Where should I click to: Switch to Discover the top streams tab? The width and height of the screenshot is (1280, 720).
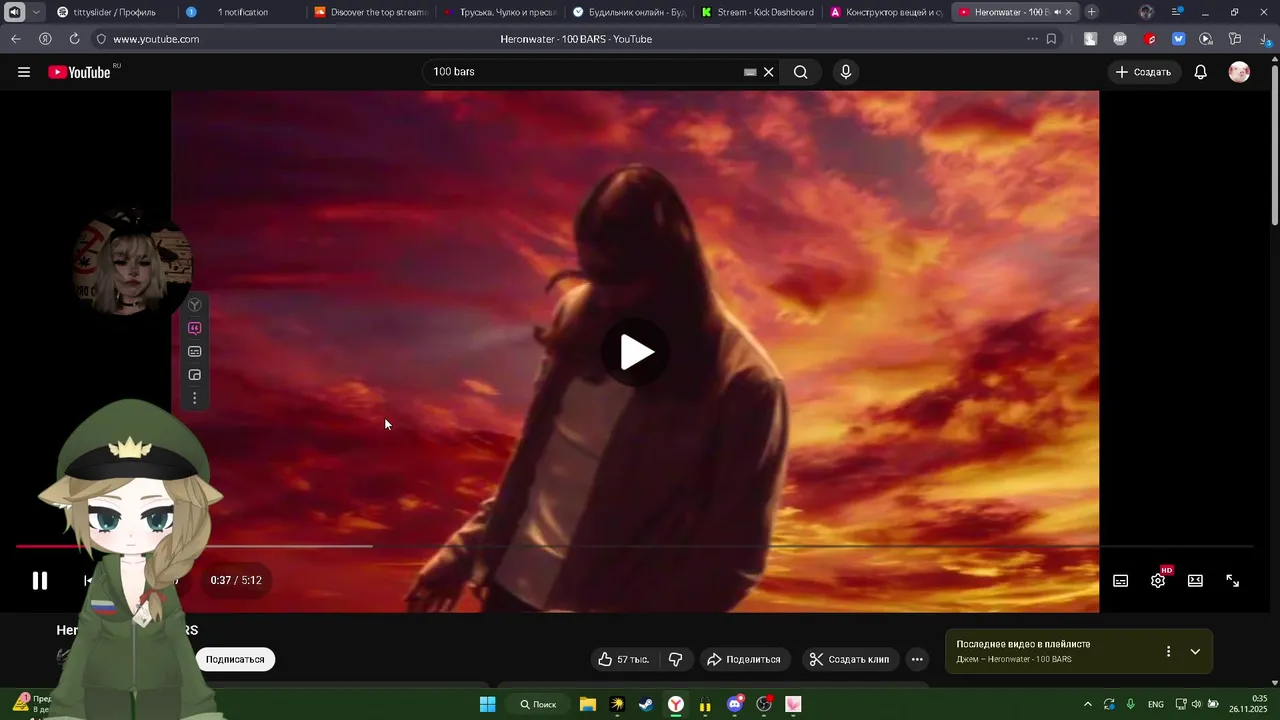(x=371, y=12)
